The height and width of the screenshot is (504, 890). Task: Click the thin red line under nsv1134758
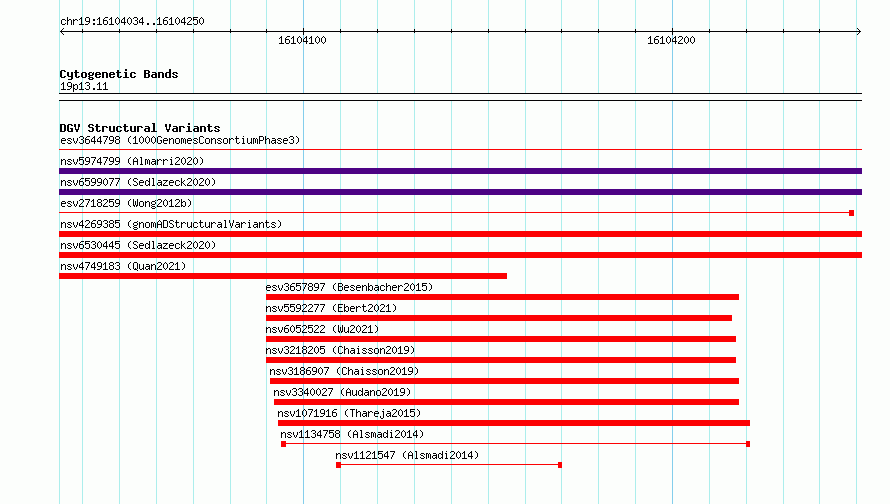[515, 444]
